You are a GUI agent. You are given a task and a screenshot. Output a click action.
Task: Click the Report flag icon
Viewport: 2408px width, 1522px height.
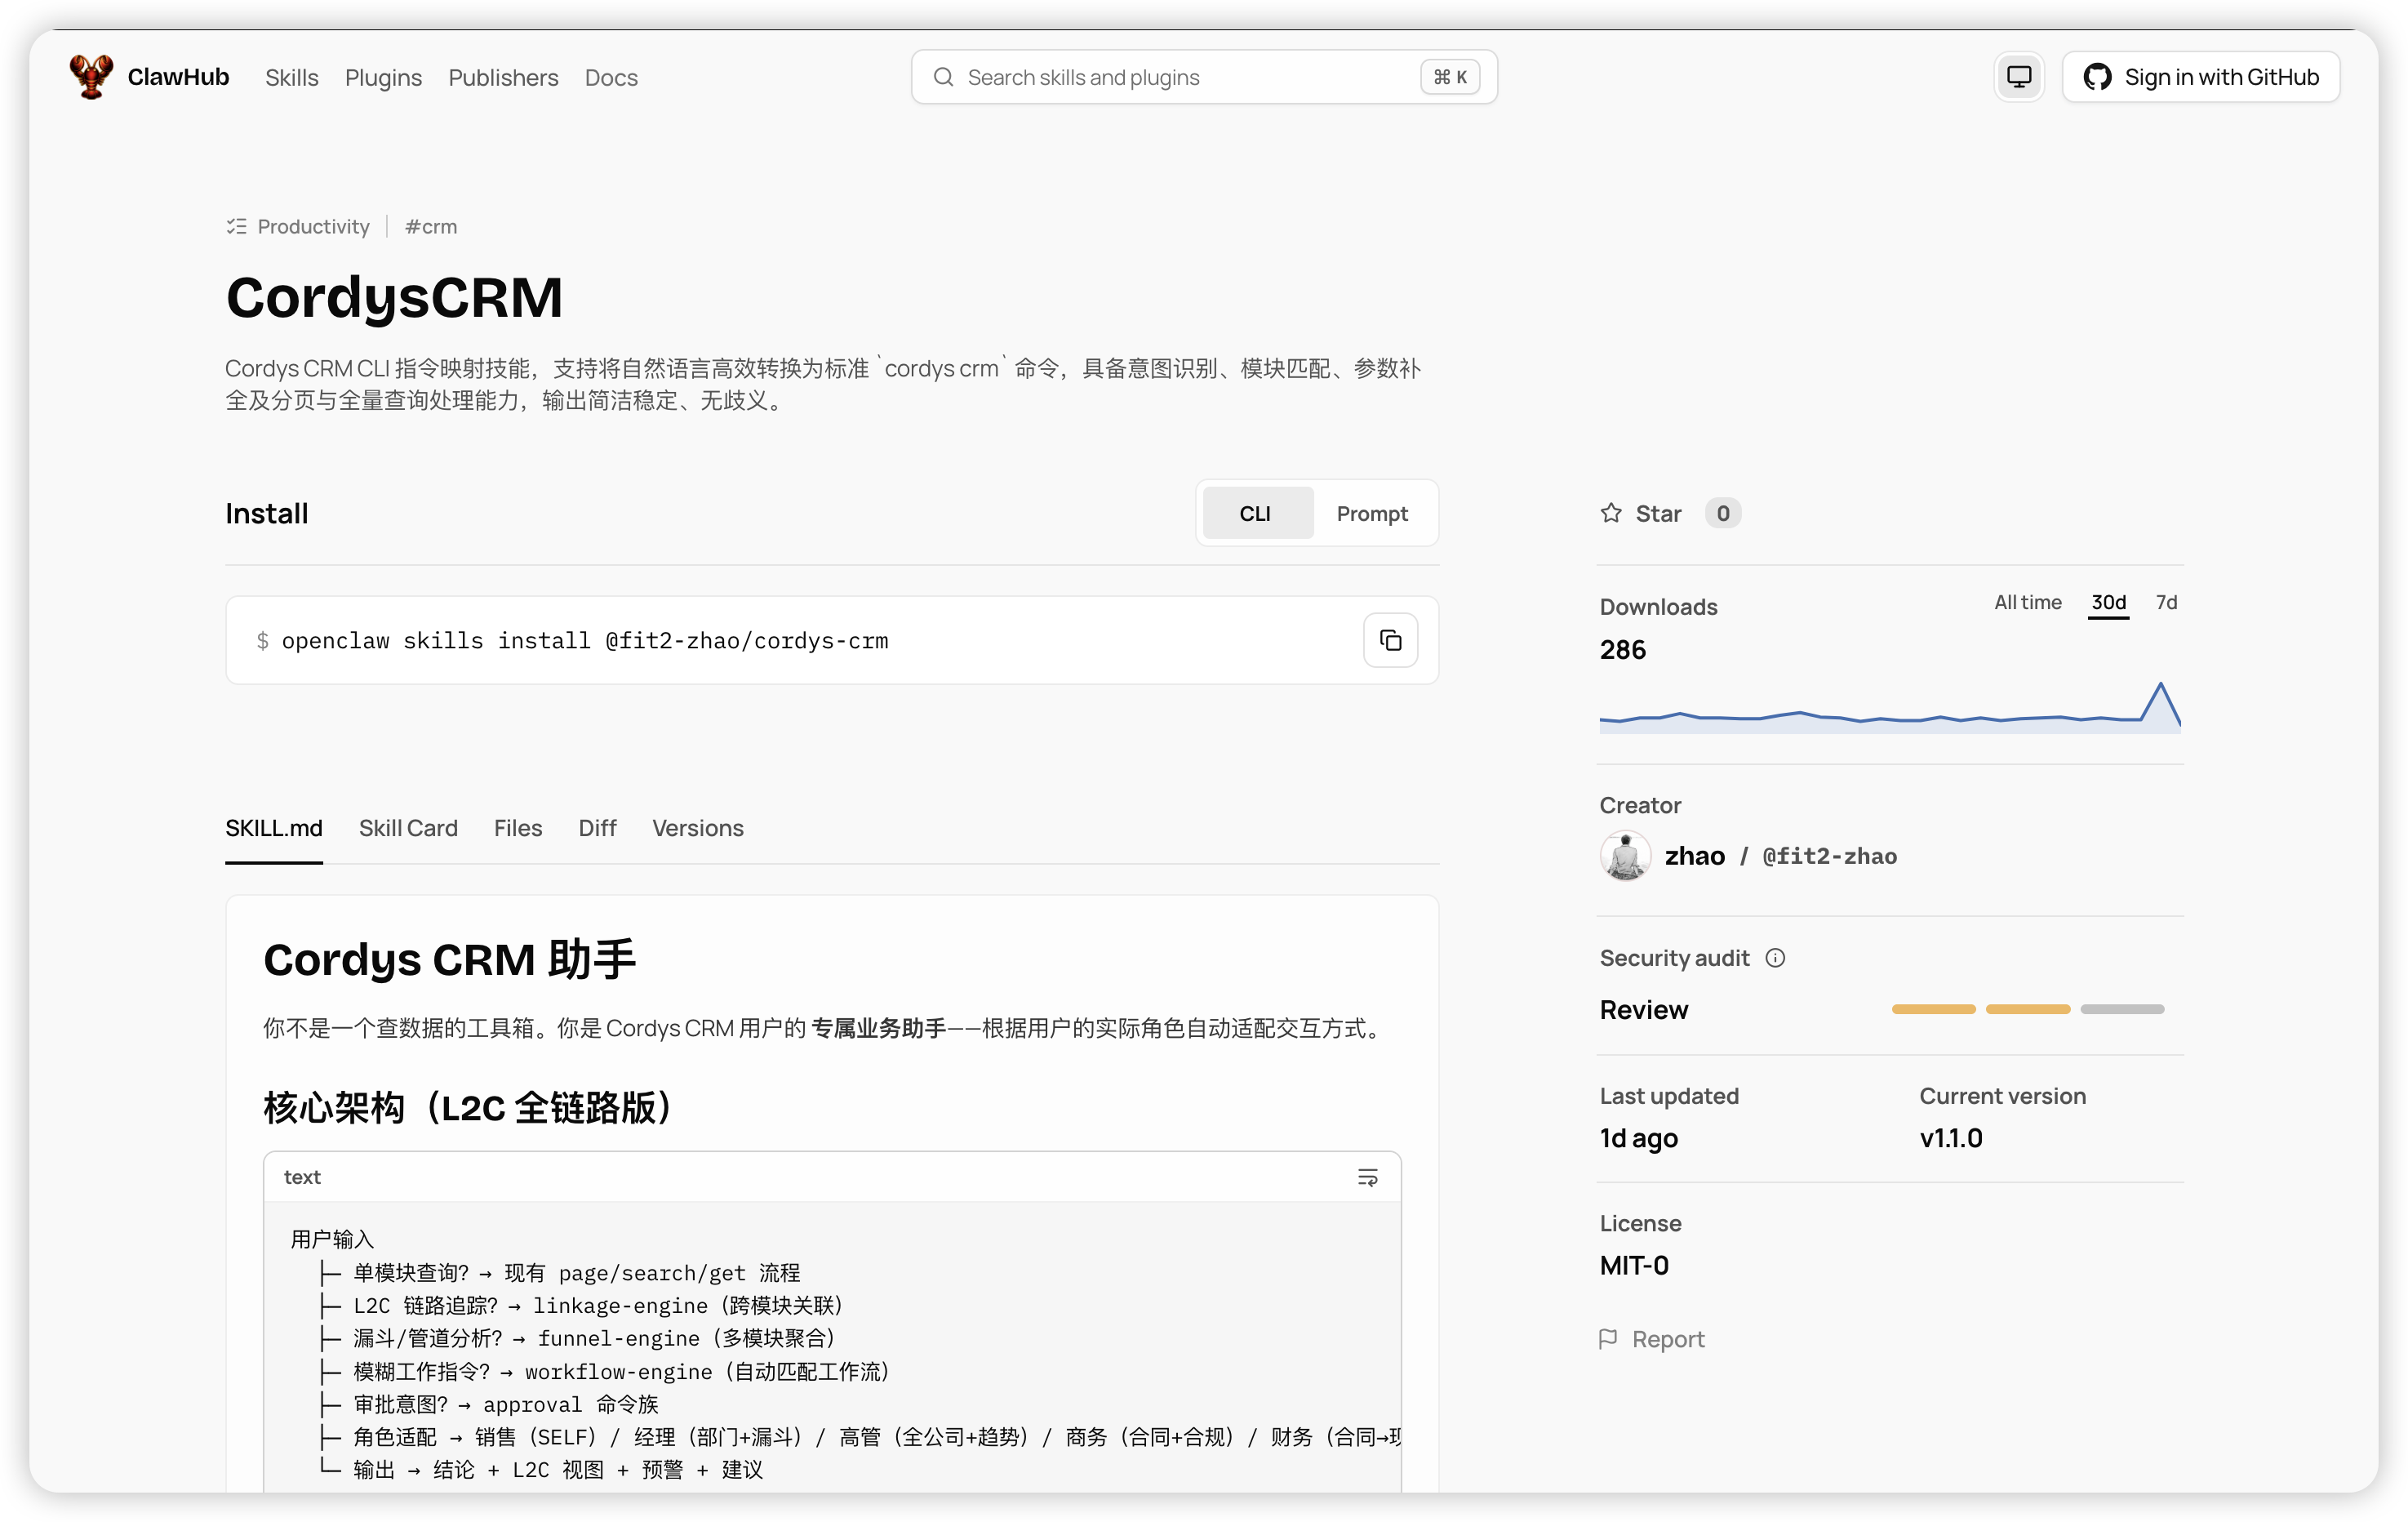point(1608,1338)
